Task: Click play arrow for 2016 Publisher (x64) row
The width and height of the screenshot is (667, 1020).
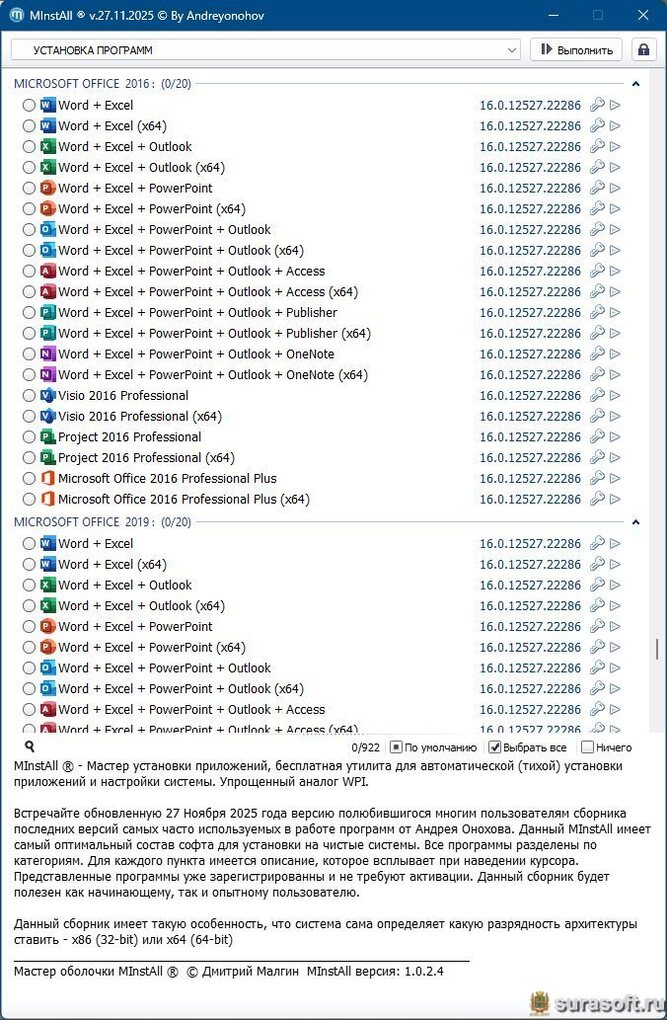Action: point(615,334)
